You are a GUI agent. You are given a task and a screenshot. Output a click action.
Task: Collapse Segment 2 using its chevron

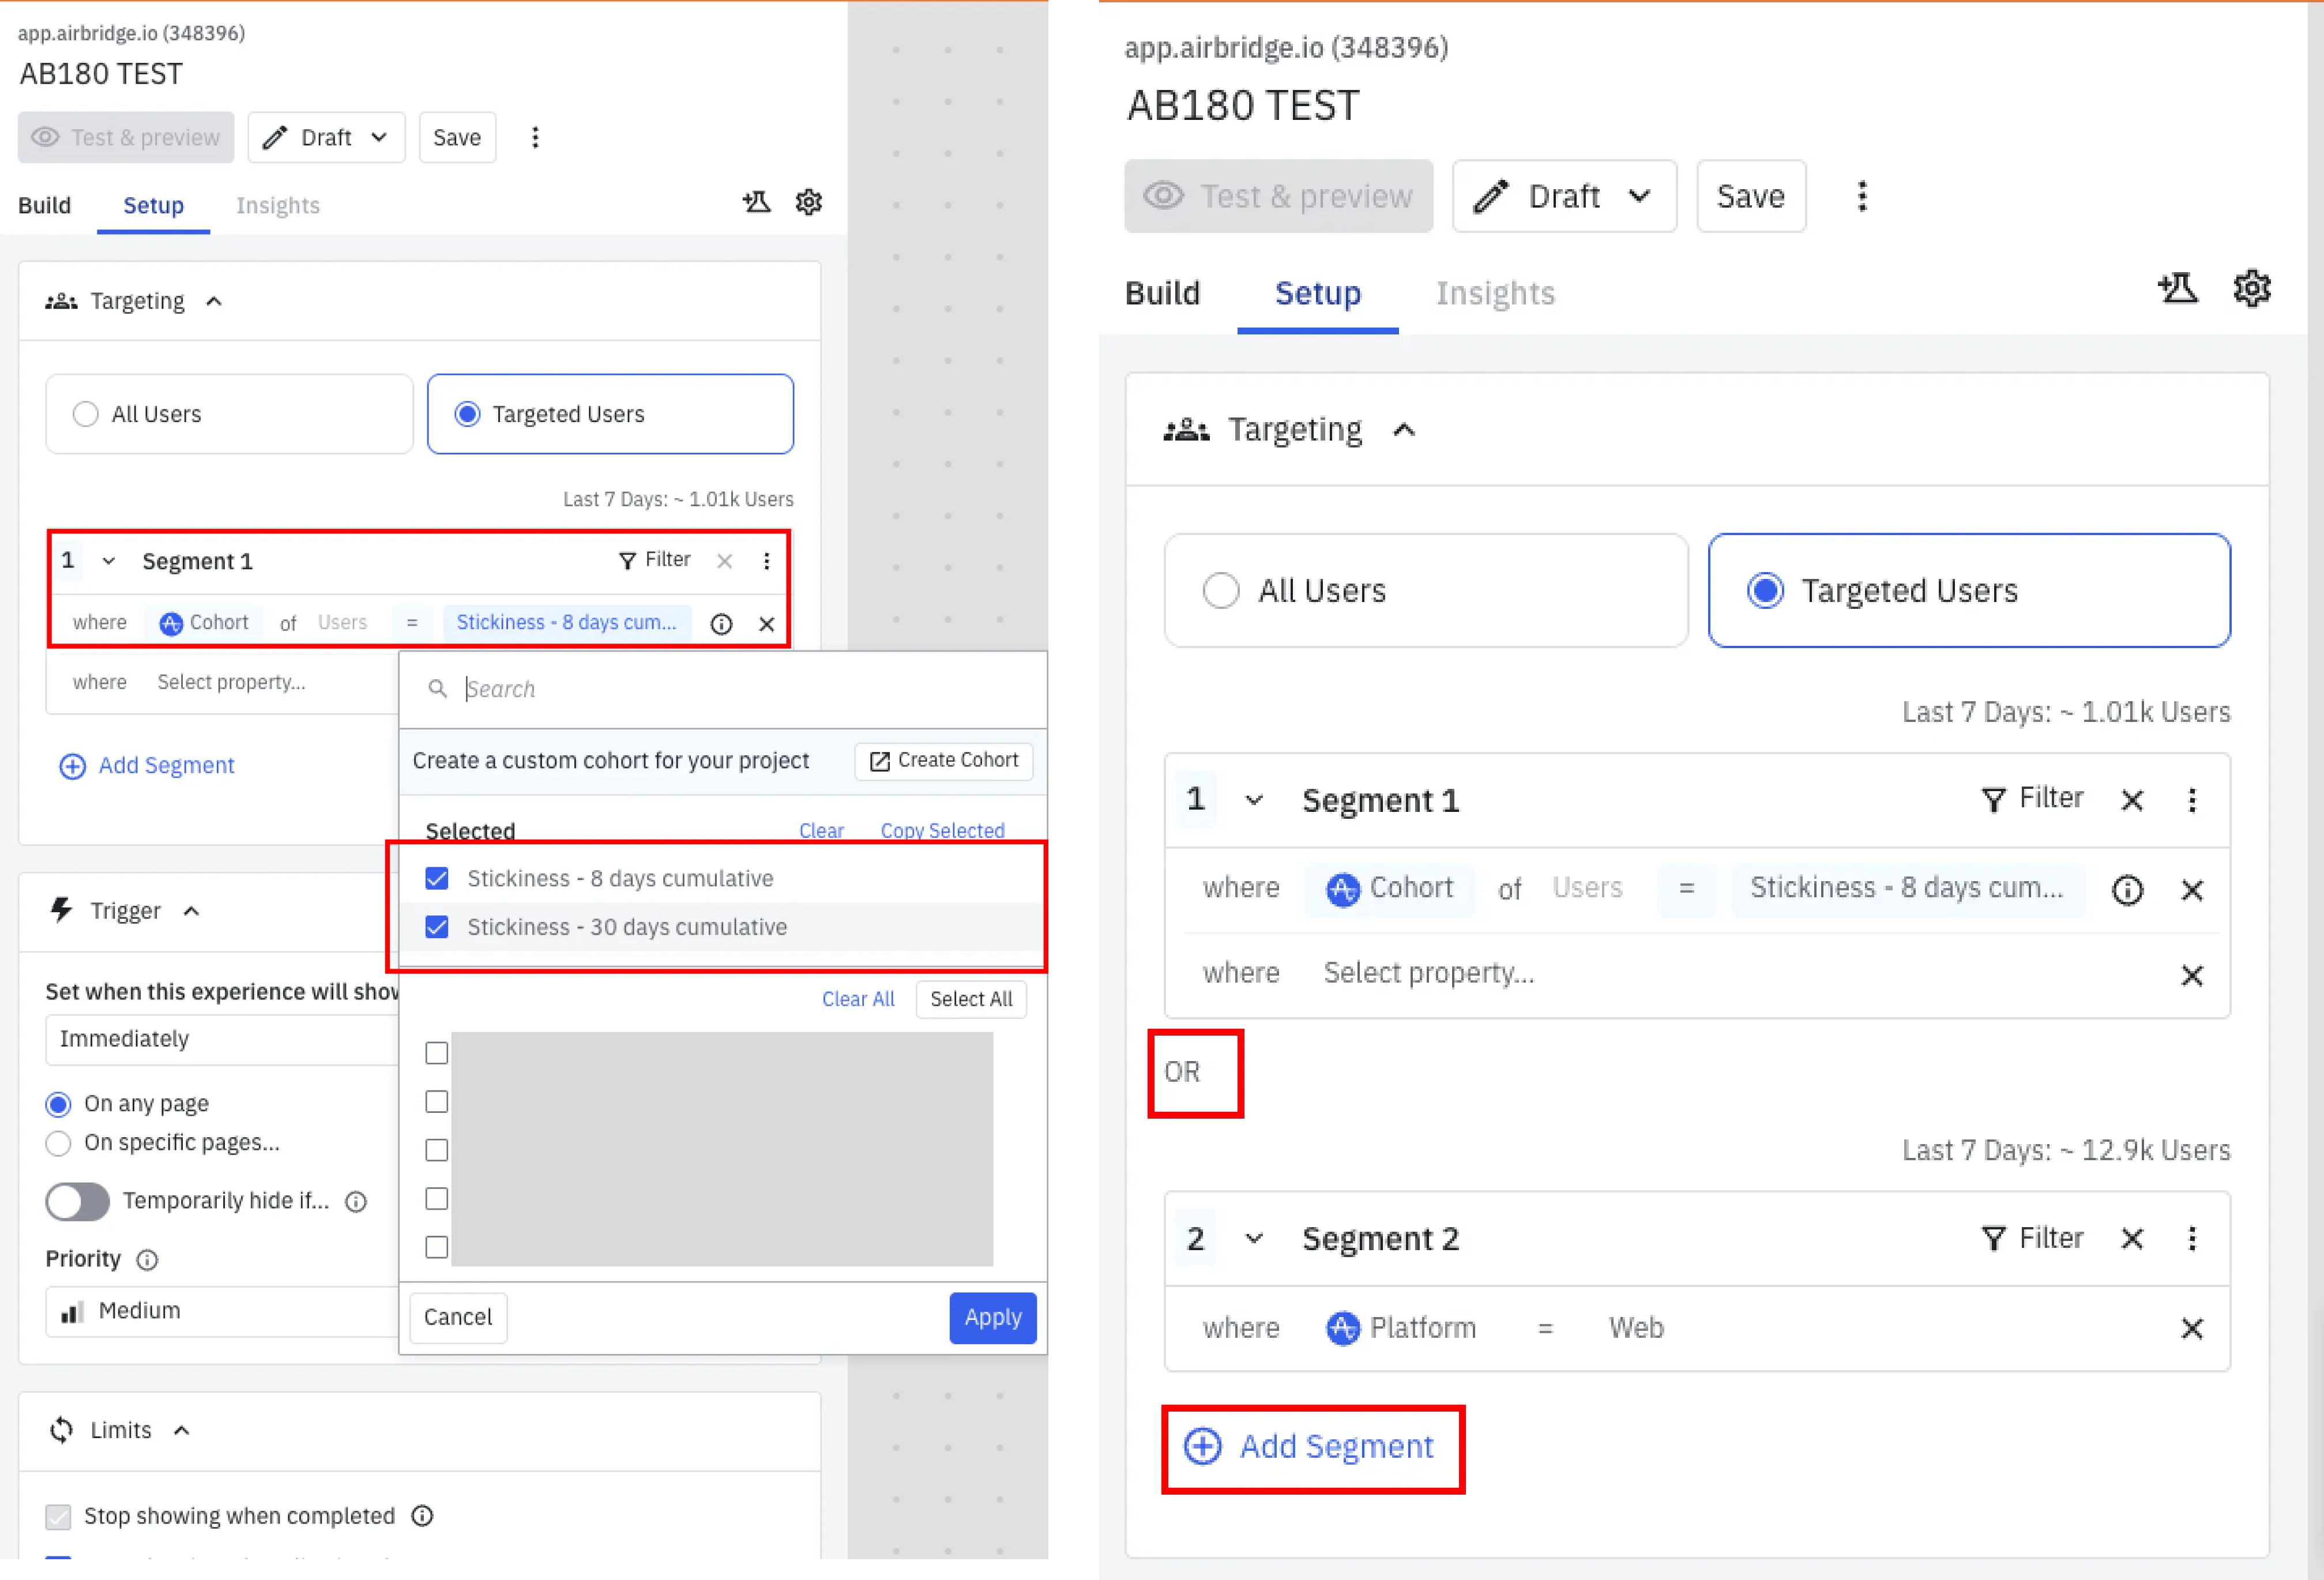tap(1253, 1239)
